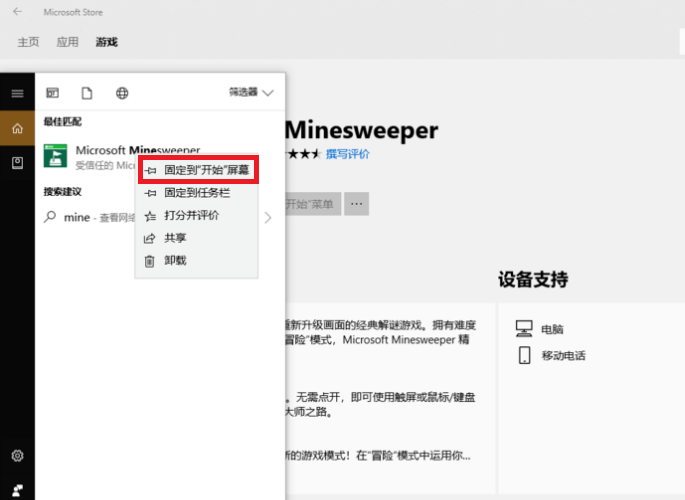Expand the 筛选器 filter dropdown
Viewport: 685px width, 500px height.
(x=250, y=93)
